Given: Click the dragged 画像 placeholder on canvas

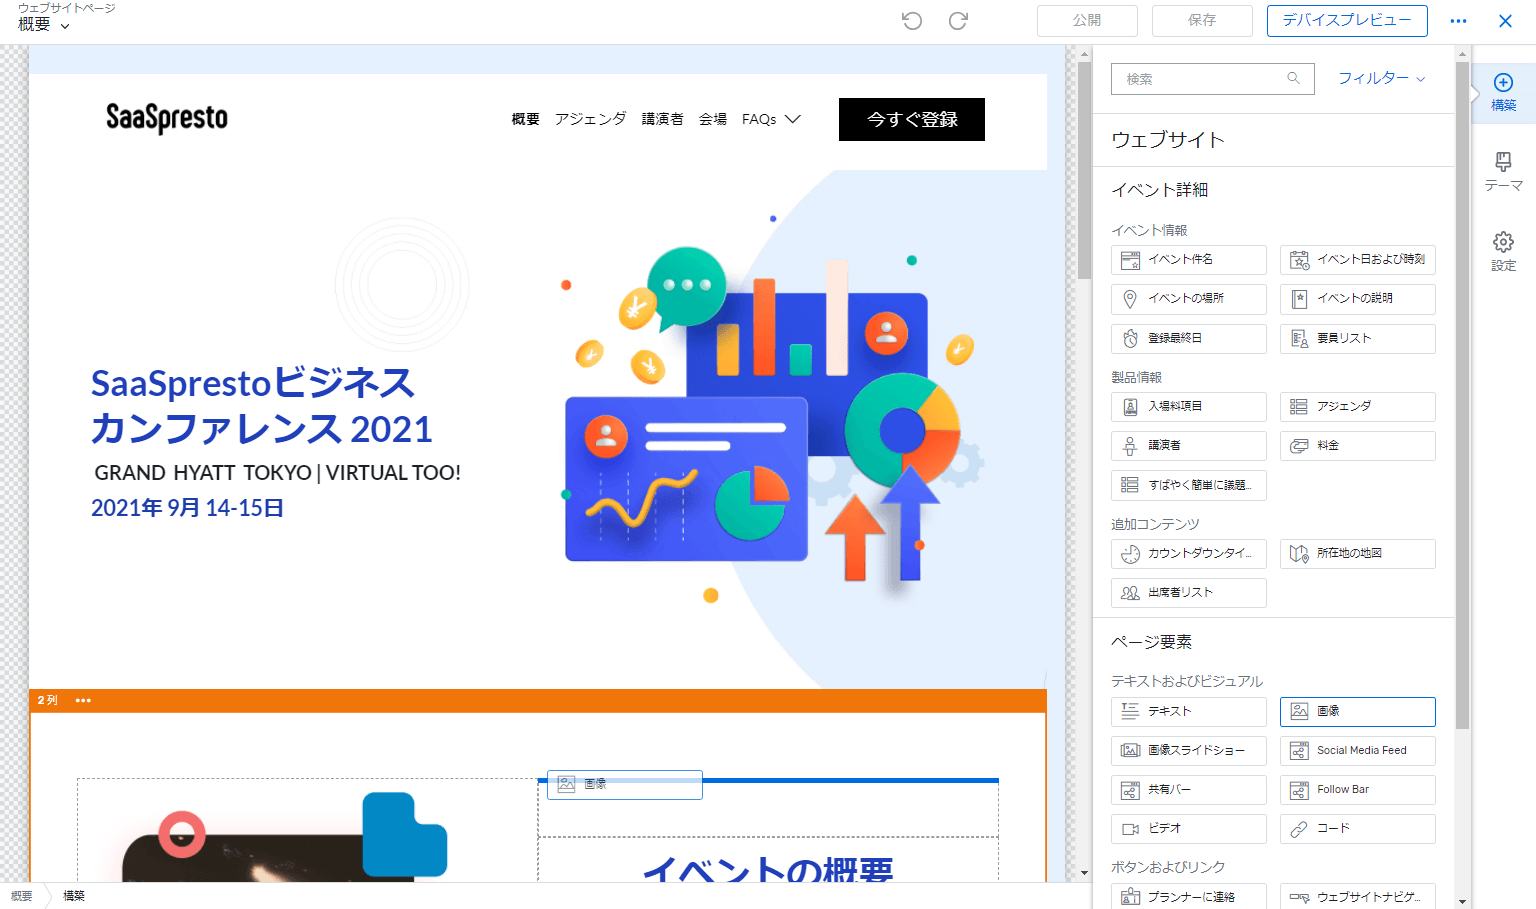Looking at the screenshot, I should click(x=625, y=785).
